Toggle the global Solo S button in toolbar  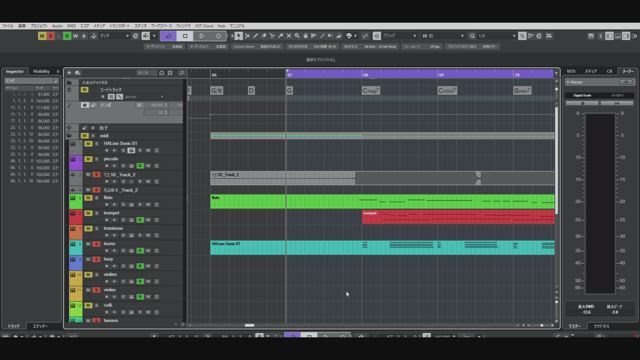[x=51, y=36]
